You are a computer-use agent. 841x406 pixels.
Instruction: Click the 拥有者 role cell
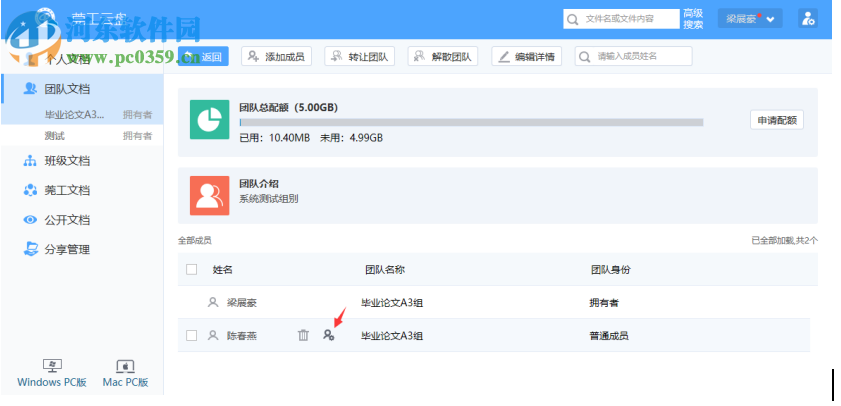pos(604,303)
